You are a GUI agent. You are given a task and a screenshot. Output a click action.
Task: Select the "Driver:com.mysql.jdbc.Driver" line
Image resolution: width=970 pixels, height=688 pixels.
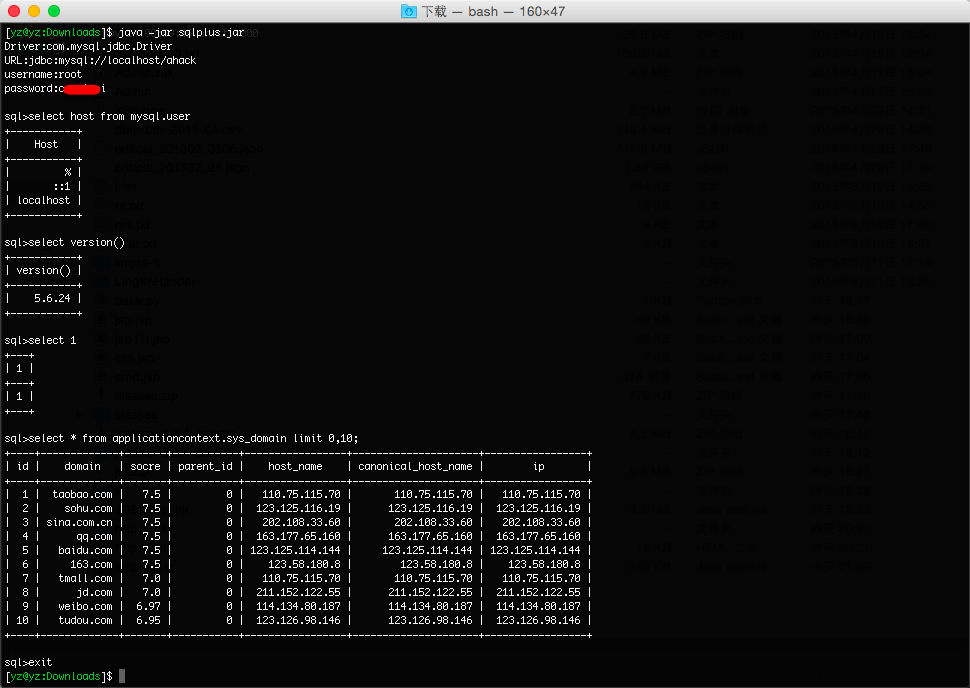(x=88, y=46)
